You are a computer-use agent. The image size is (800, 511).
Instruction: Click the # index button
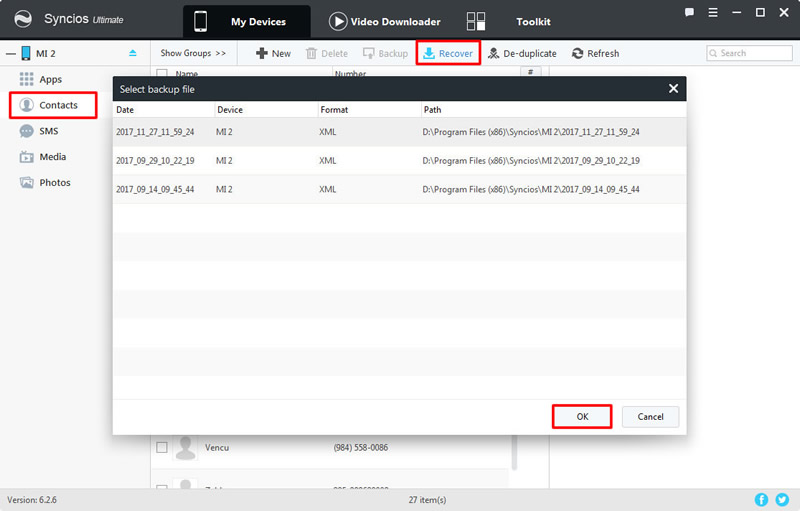point(531,72)
